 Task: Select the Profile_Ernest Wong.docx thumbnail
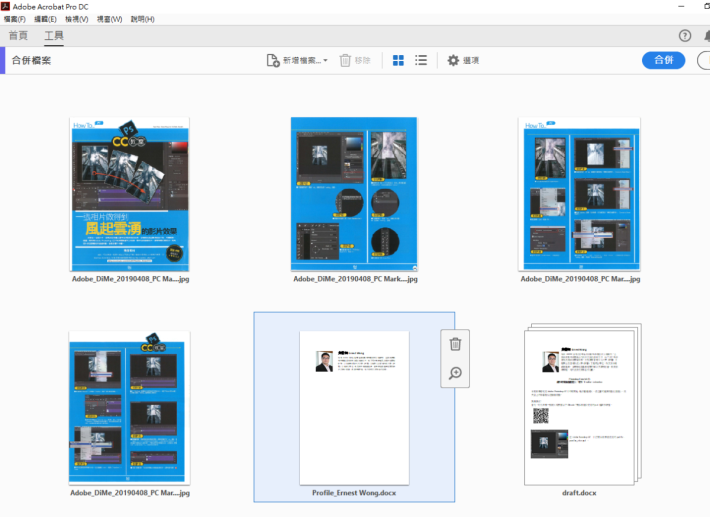(x=354, y=408)
